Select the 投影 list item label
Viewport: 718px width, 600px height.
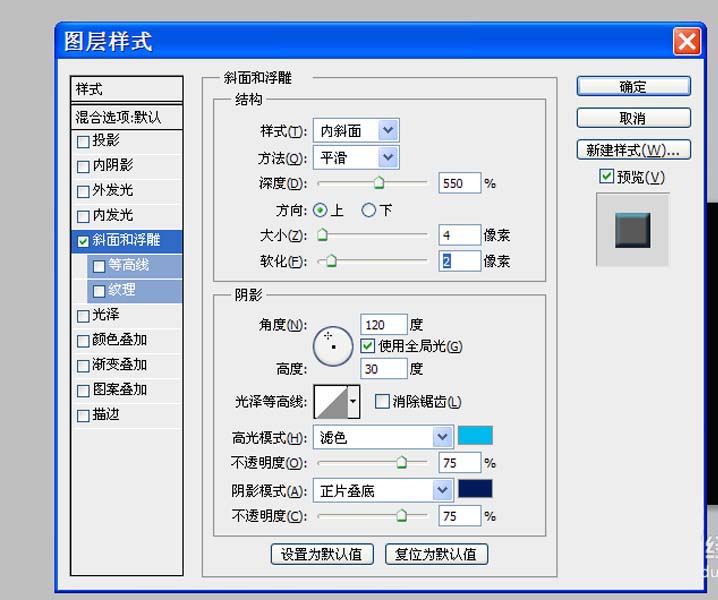(x=106, y=140)
